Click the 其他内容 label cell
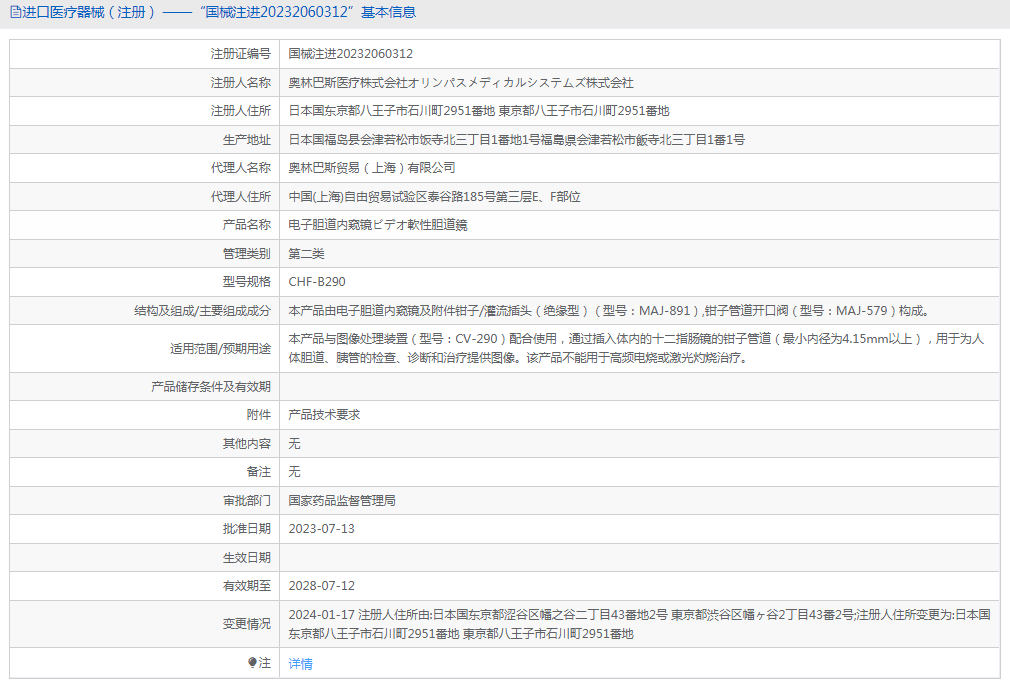 (144, 443)
